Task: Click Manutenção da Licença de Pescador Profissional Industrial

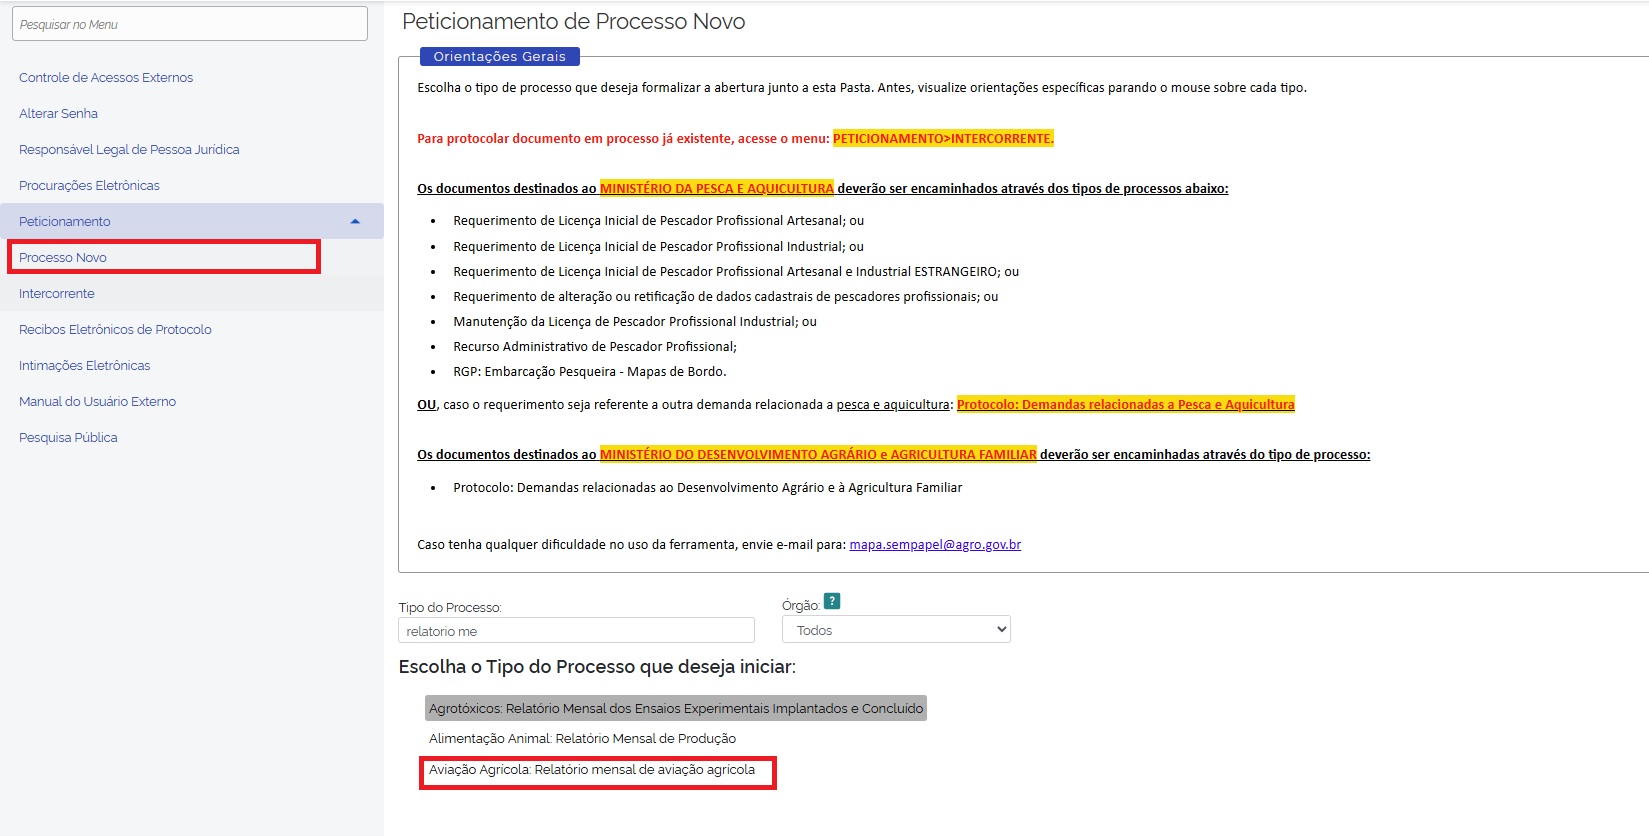Action: tap(635, 322)
